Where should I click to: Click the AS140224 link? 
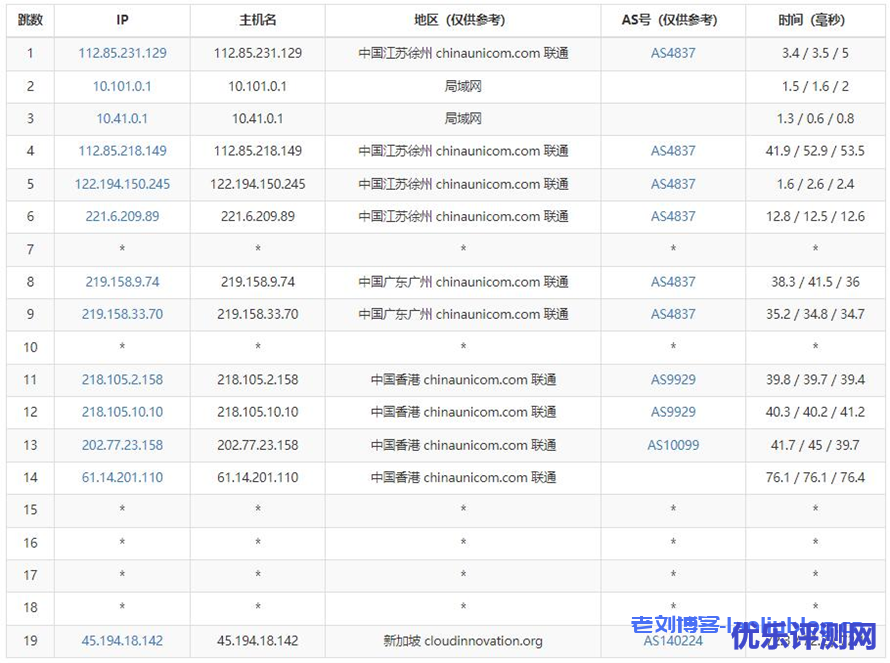673,641
